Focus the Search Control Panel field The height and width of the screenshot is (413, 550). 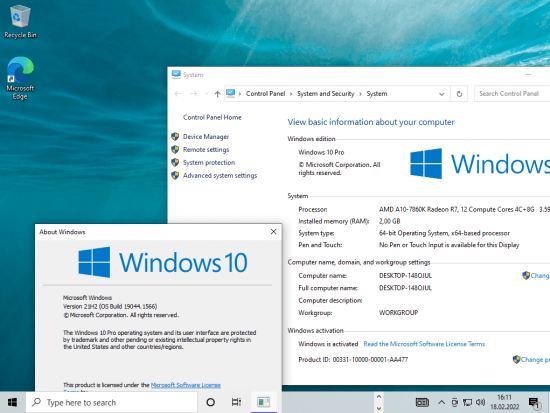click(x=512, y=94)
